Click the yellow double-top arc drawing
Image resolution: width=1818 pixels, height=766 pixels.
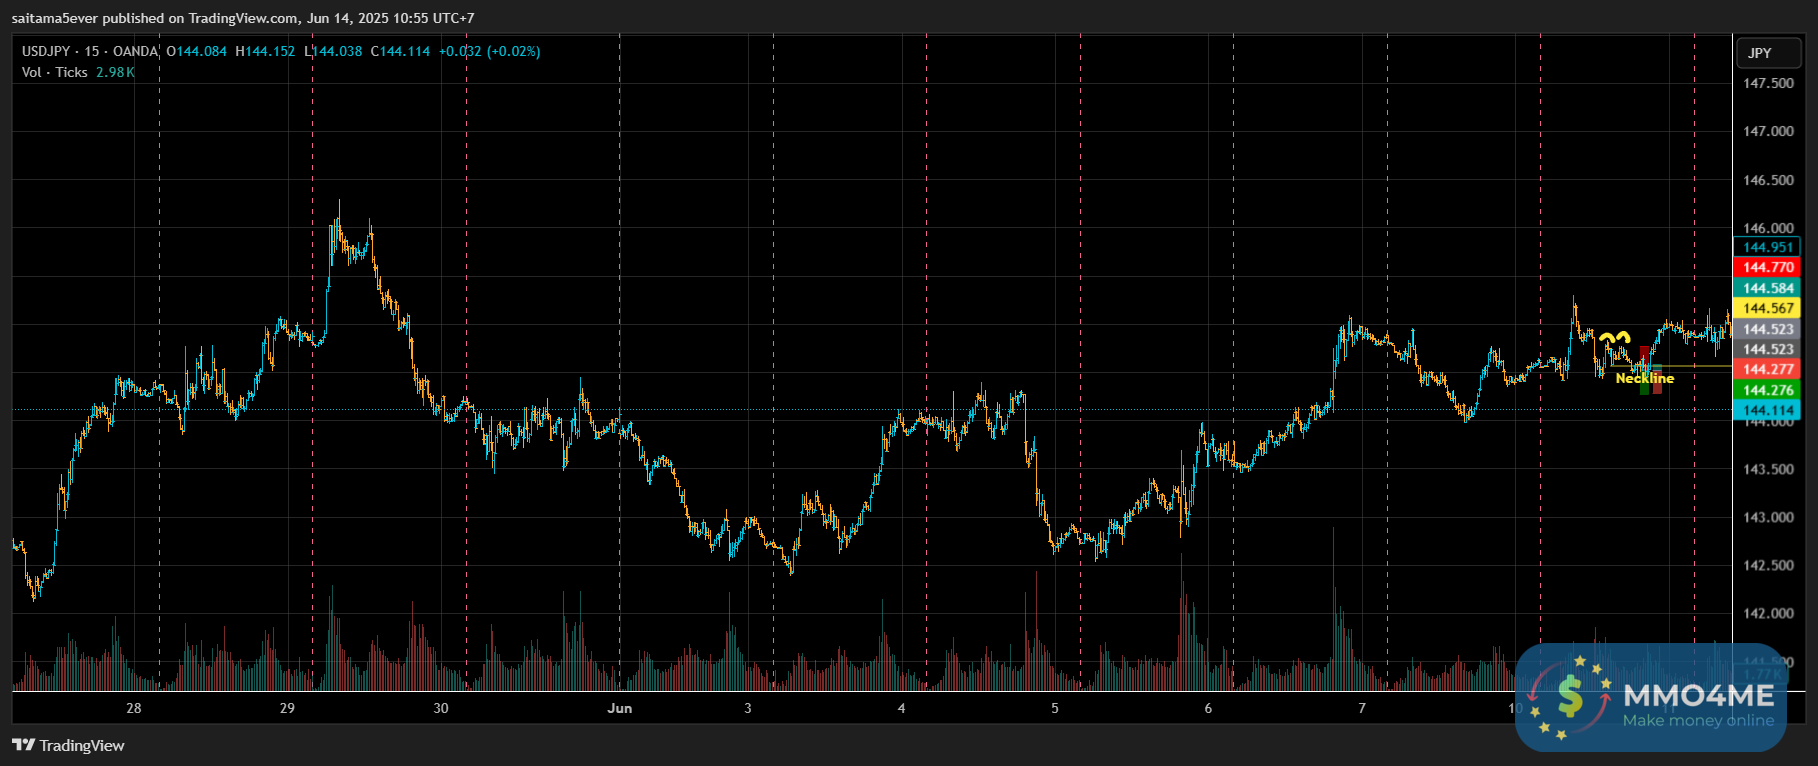(x=1614, y=338)
